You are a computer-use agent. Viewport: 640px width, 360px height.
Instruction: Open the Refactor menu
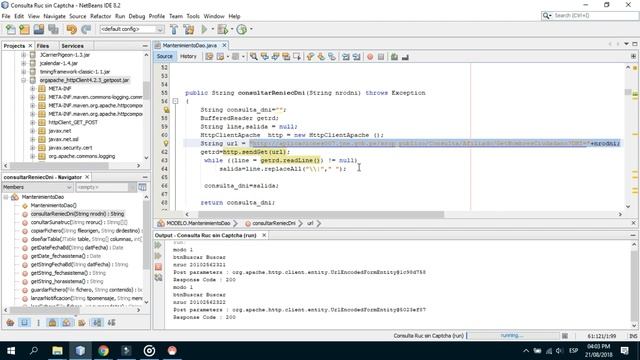100,16
